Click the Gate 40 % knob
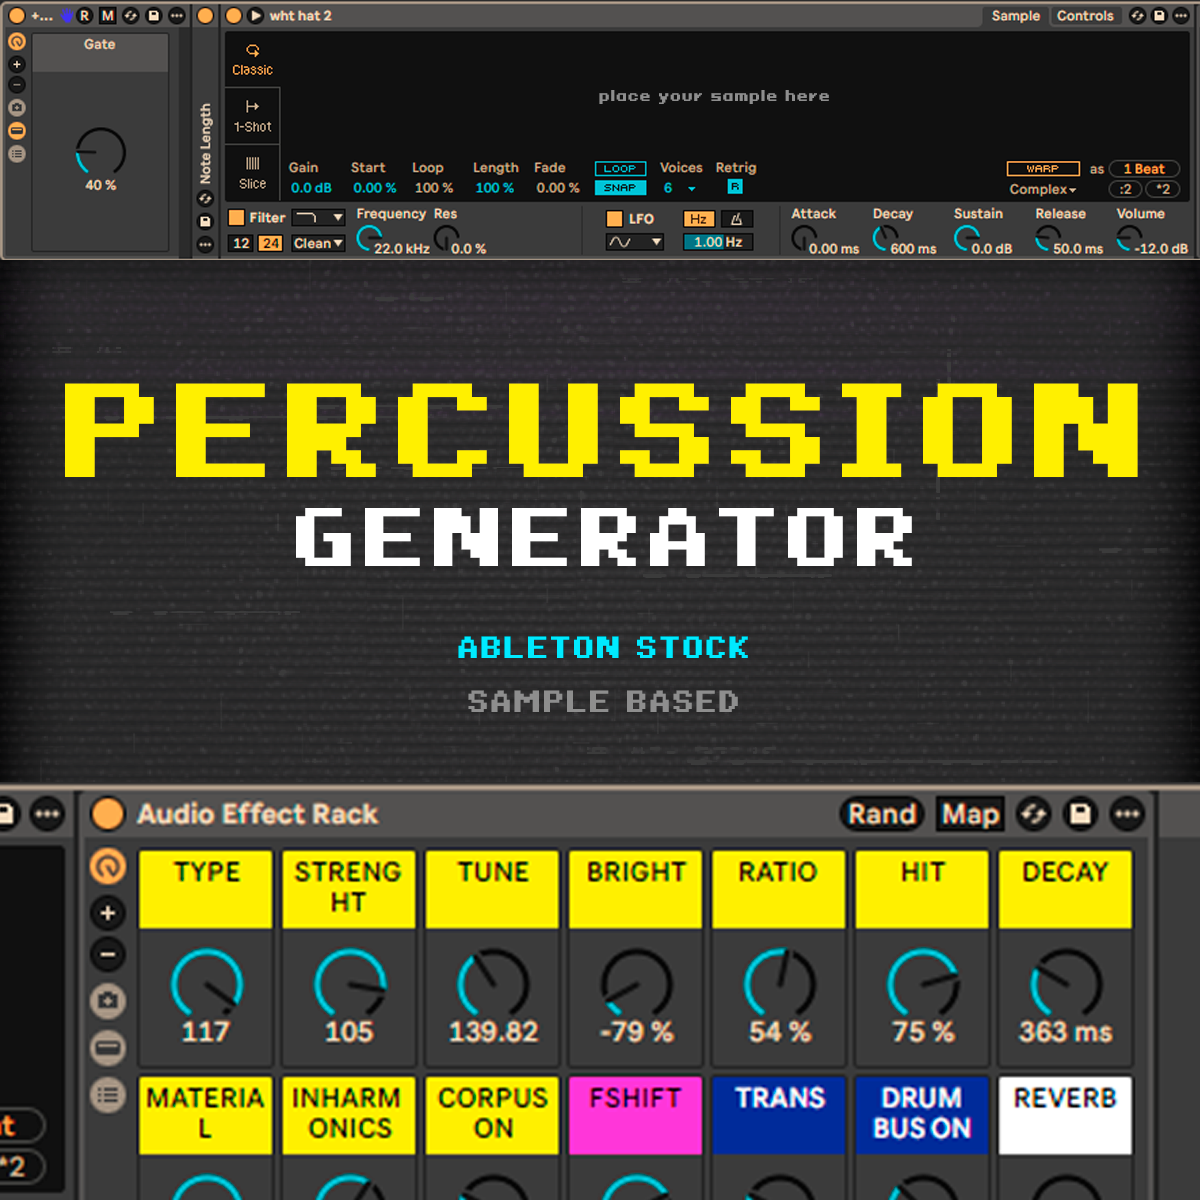The height and width of the screenshot is (1200, 1200). pos(101,152)
